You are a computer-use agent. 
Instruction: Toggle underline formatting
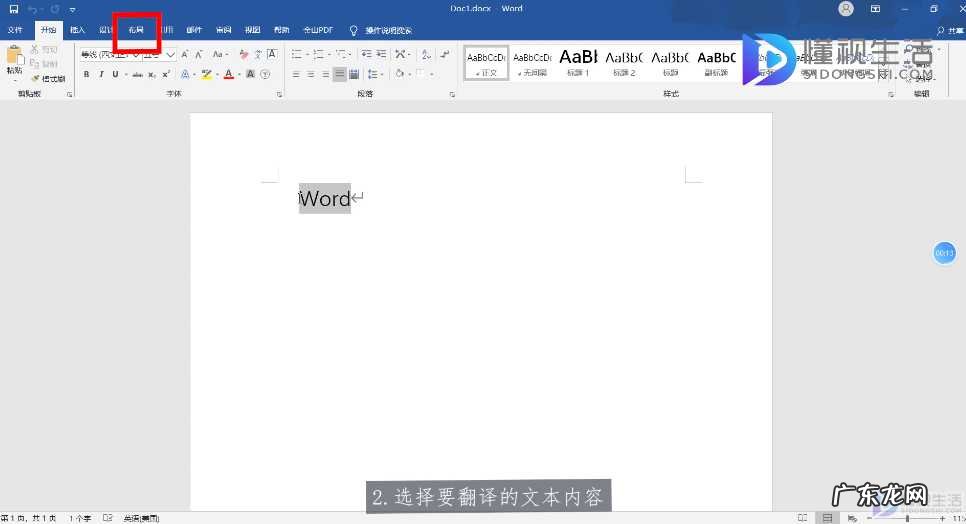pos(115,75)
